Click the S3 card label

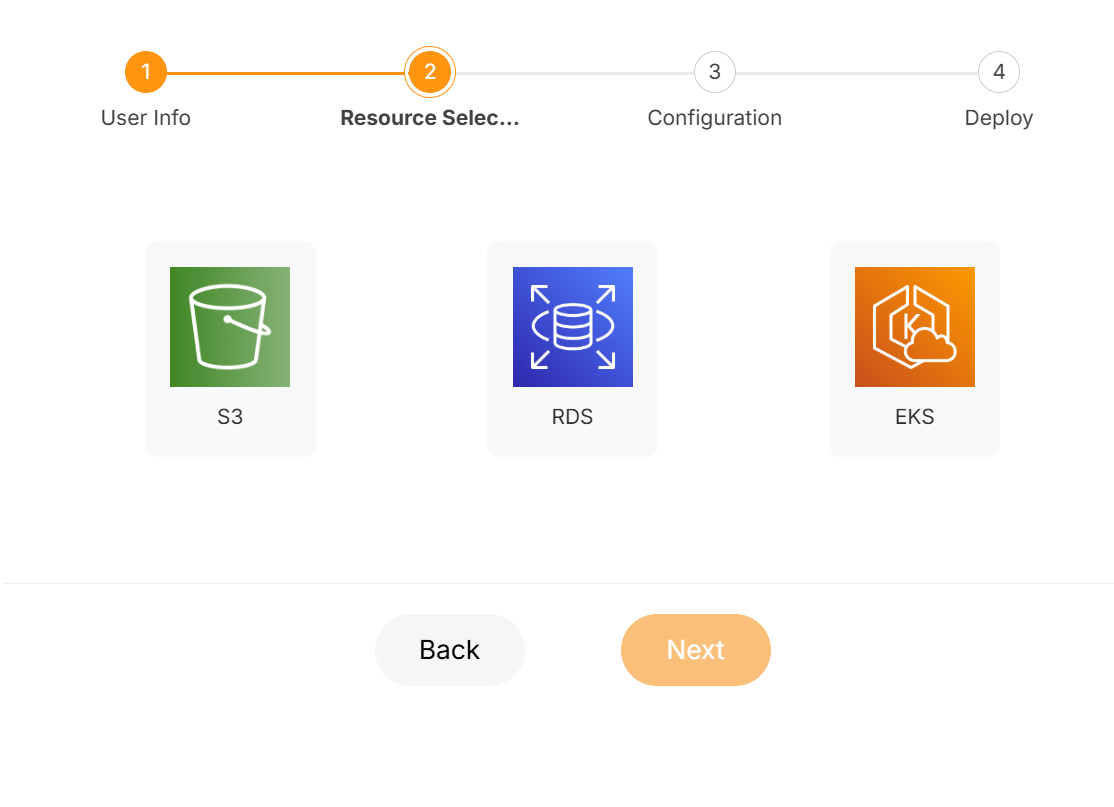click(x=230, y=416)
